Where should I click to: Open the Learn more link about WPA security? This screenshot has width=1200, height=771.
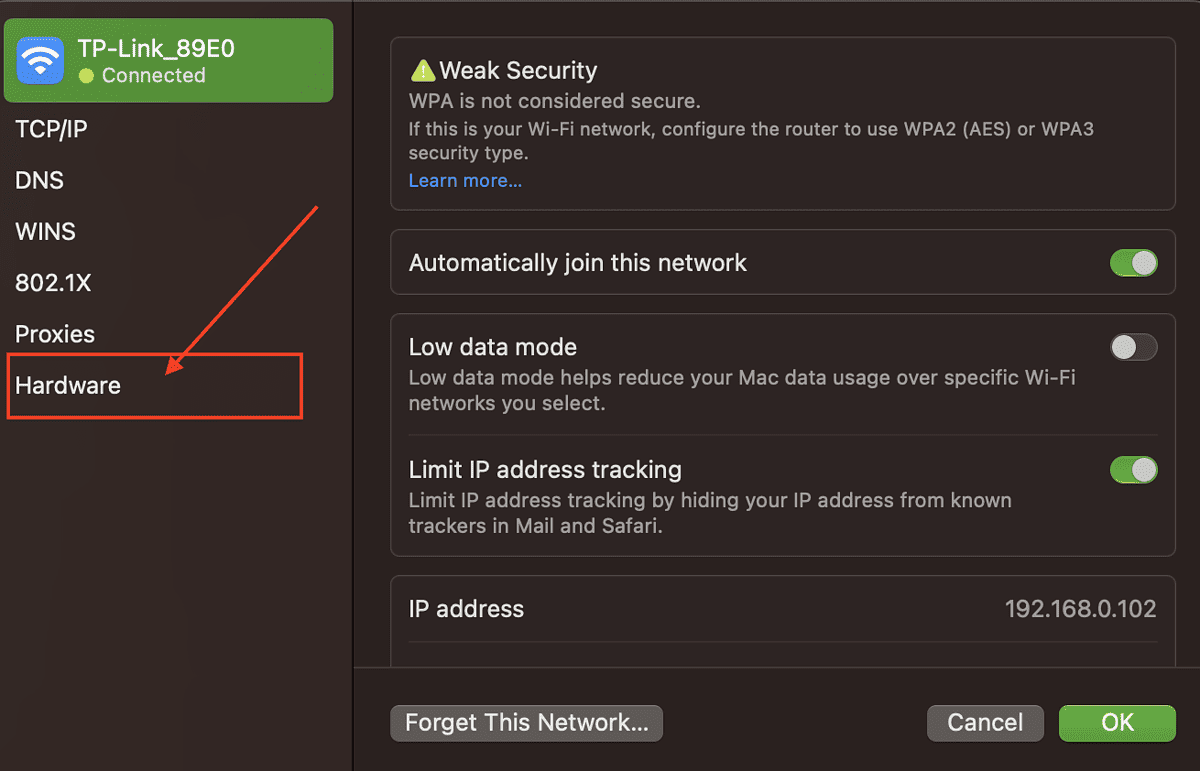[x=464, y=180]
